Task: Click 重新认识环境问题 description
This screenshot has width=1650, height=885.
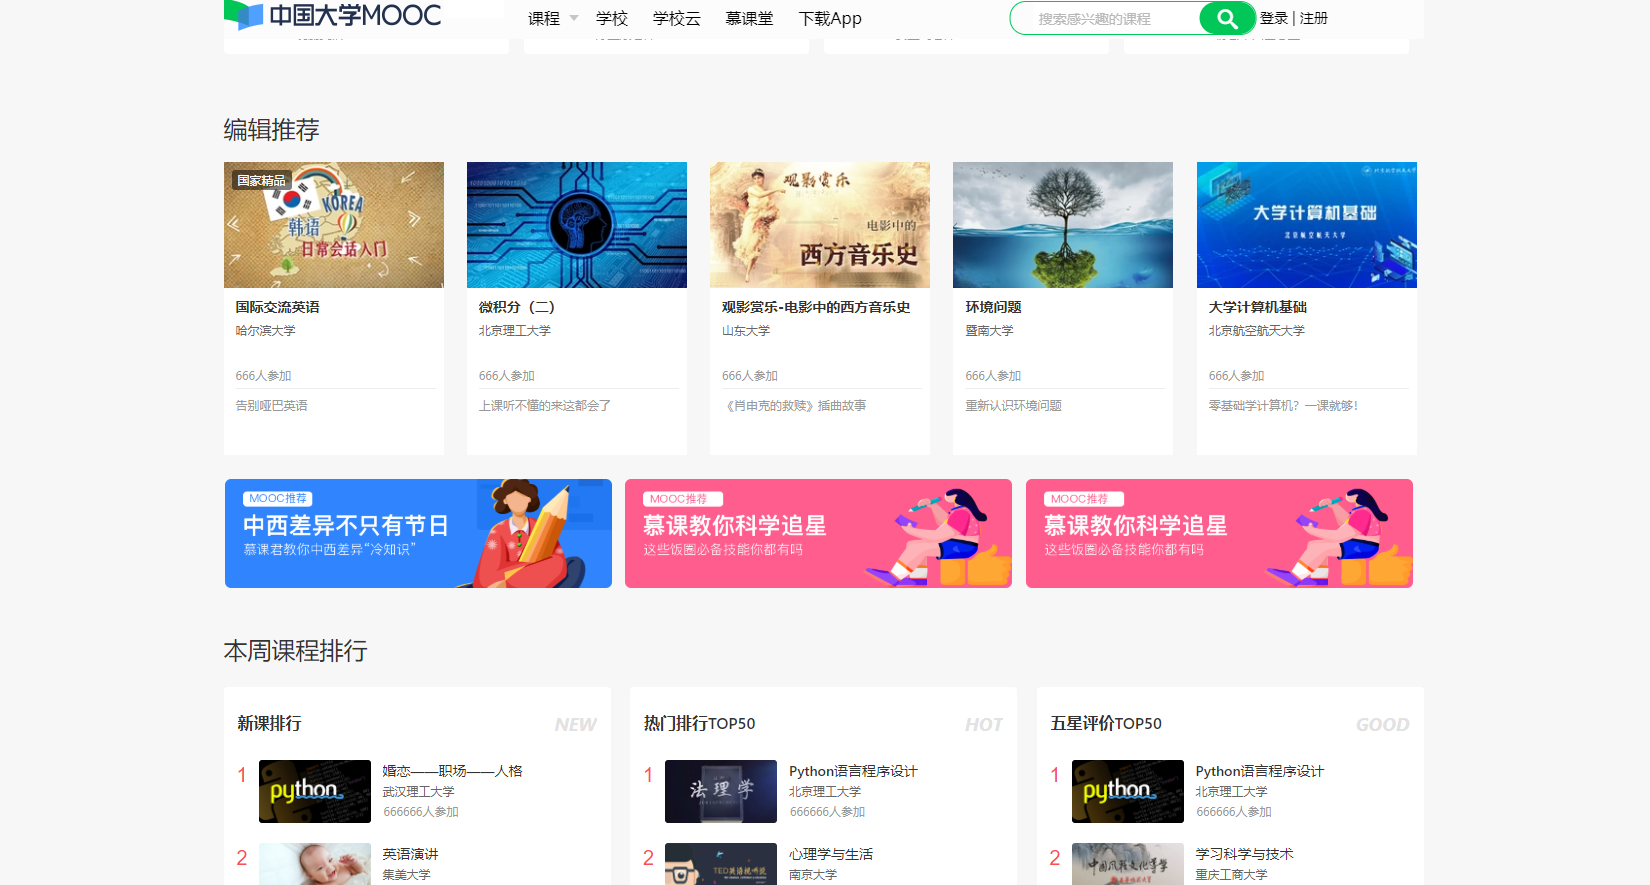Action: (x=1013, y=406)
